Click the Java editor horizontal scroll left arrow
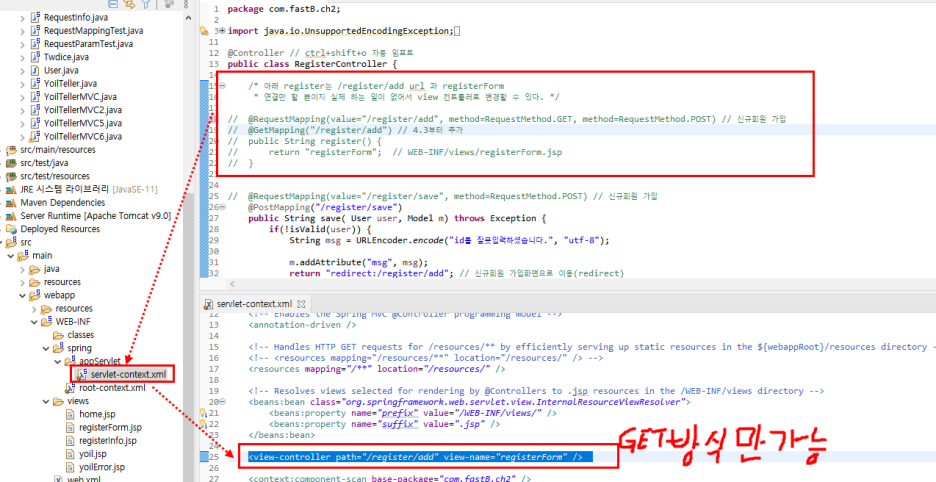 pyautogui.click(x=232, y=284)
